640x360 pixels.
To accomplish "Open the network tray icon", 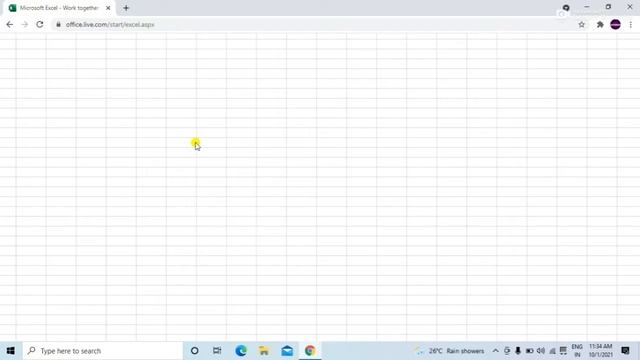I will pos(552,351).
